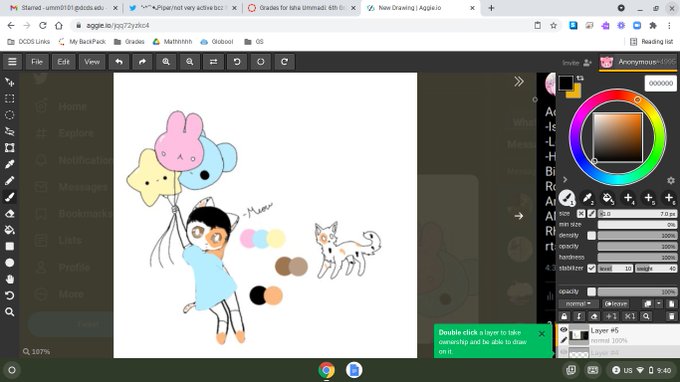Flip the view horizontally with arrows icon
The width and height of the screenshot is (680, 382).
pos(213,62)
